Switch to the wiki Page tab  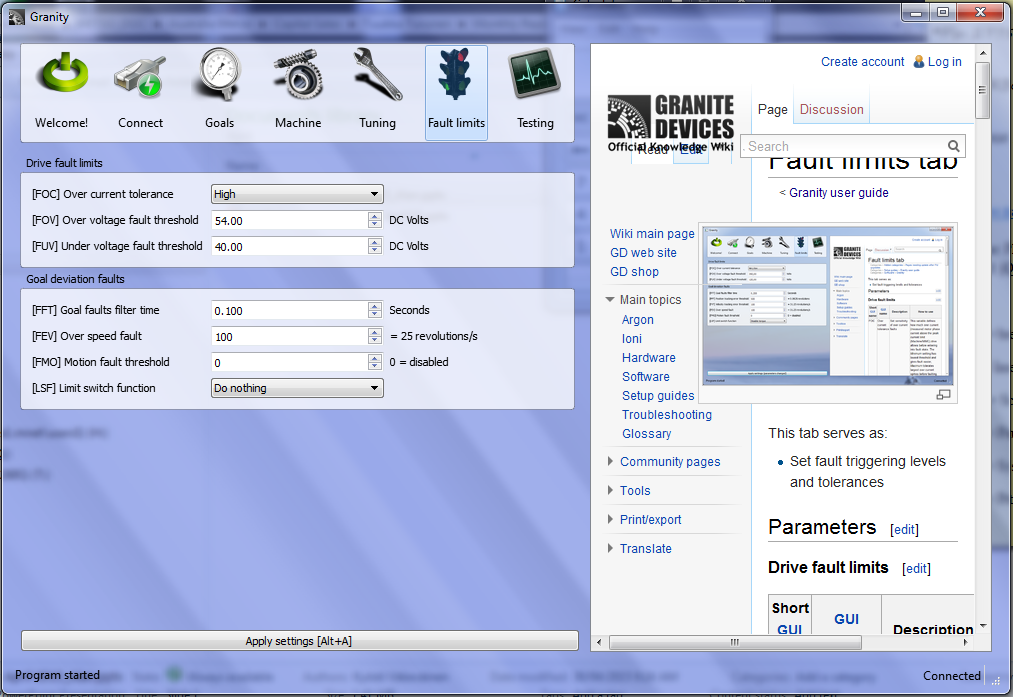pyautogui.click(x=773, y=109)
